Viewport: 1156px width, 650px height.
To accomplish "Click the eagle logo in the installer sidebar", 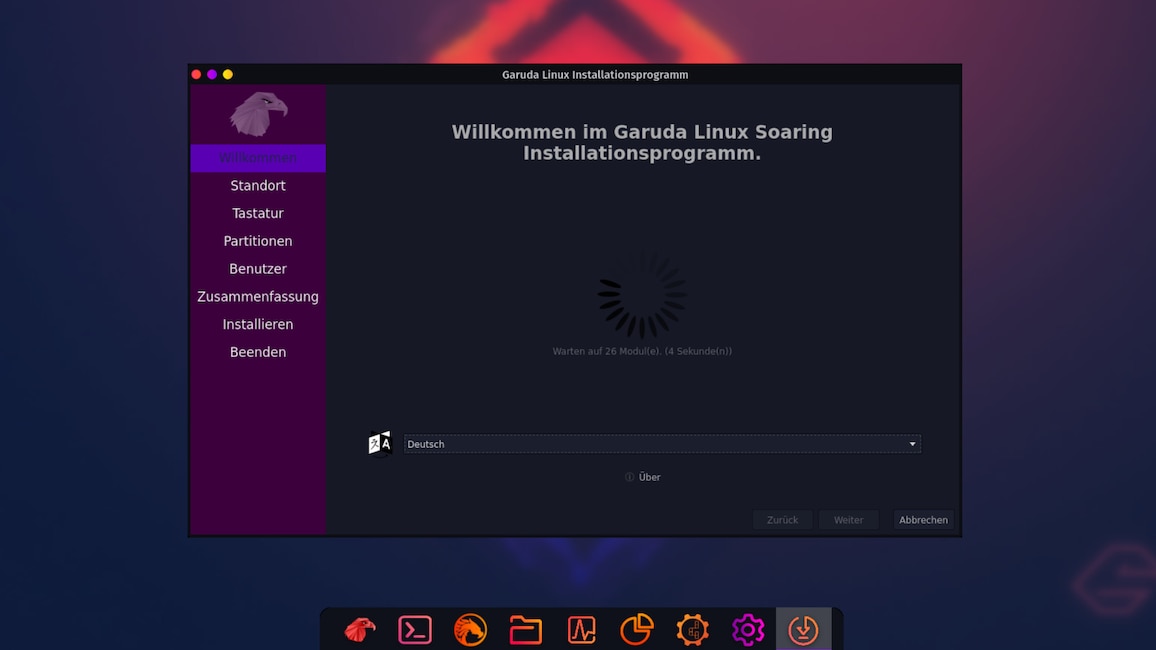I will (258, 113).
